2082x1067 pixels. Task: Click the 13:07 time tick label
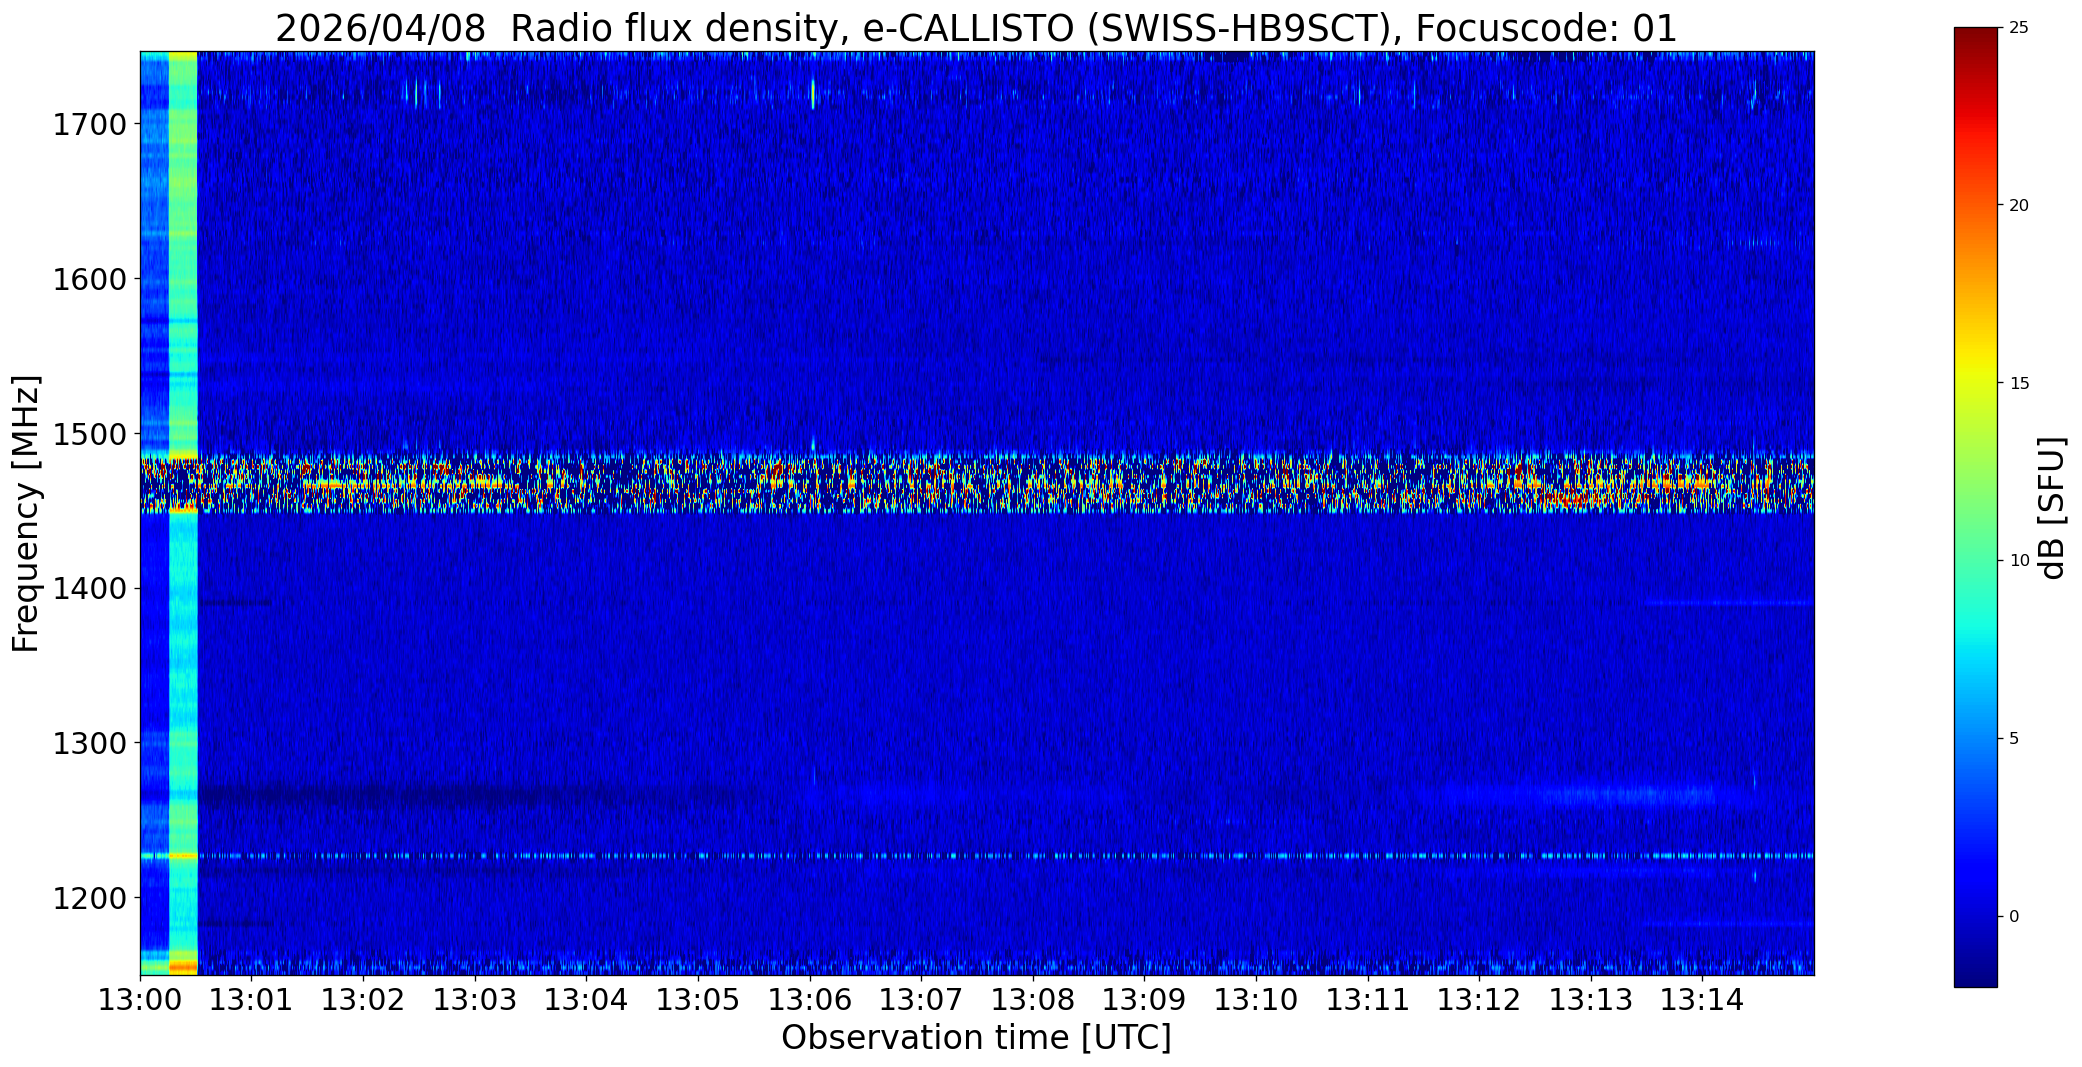coord(922,1000)
